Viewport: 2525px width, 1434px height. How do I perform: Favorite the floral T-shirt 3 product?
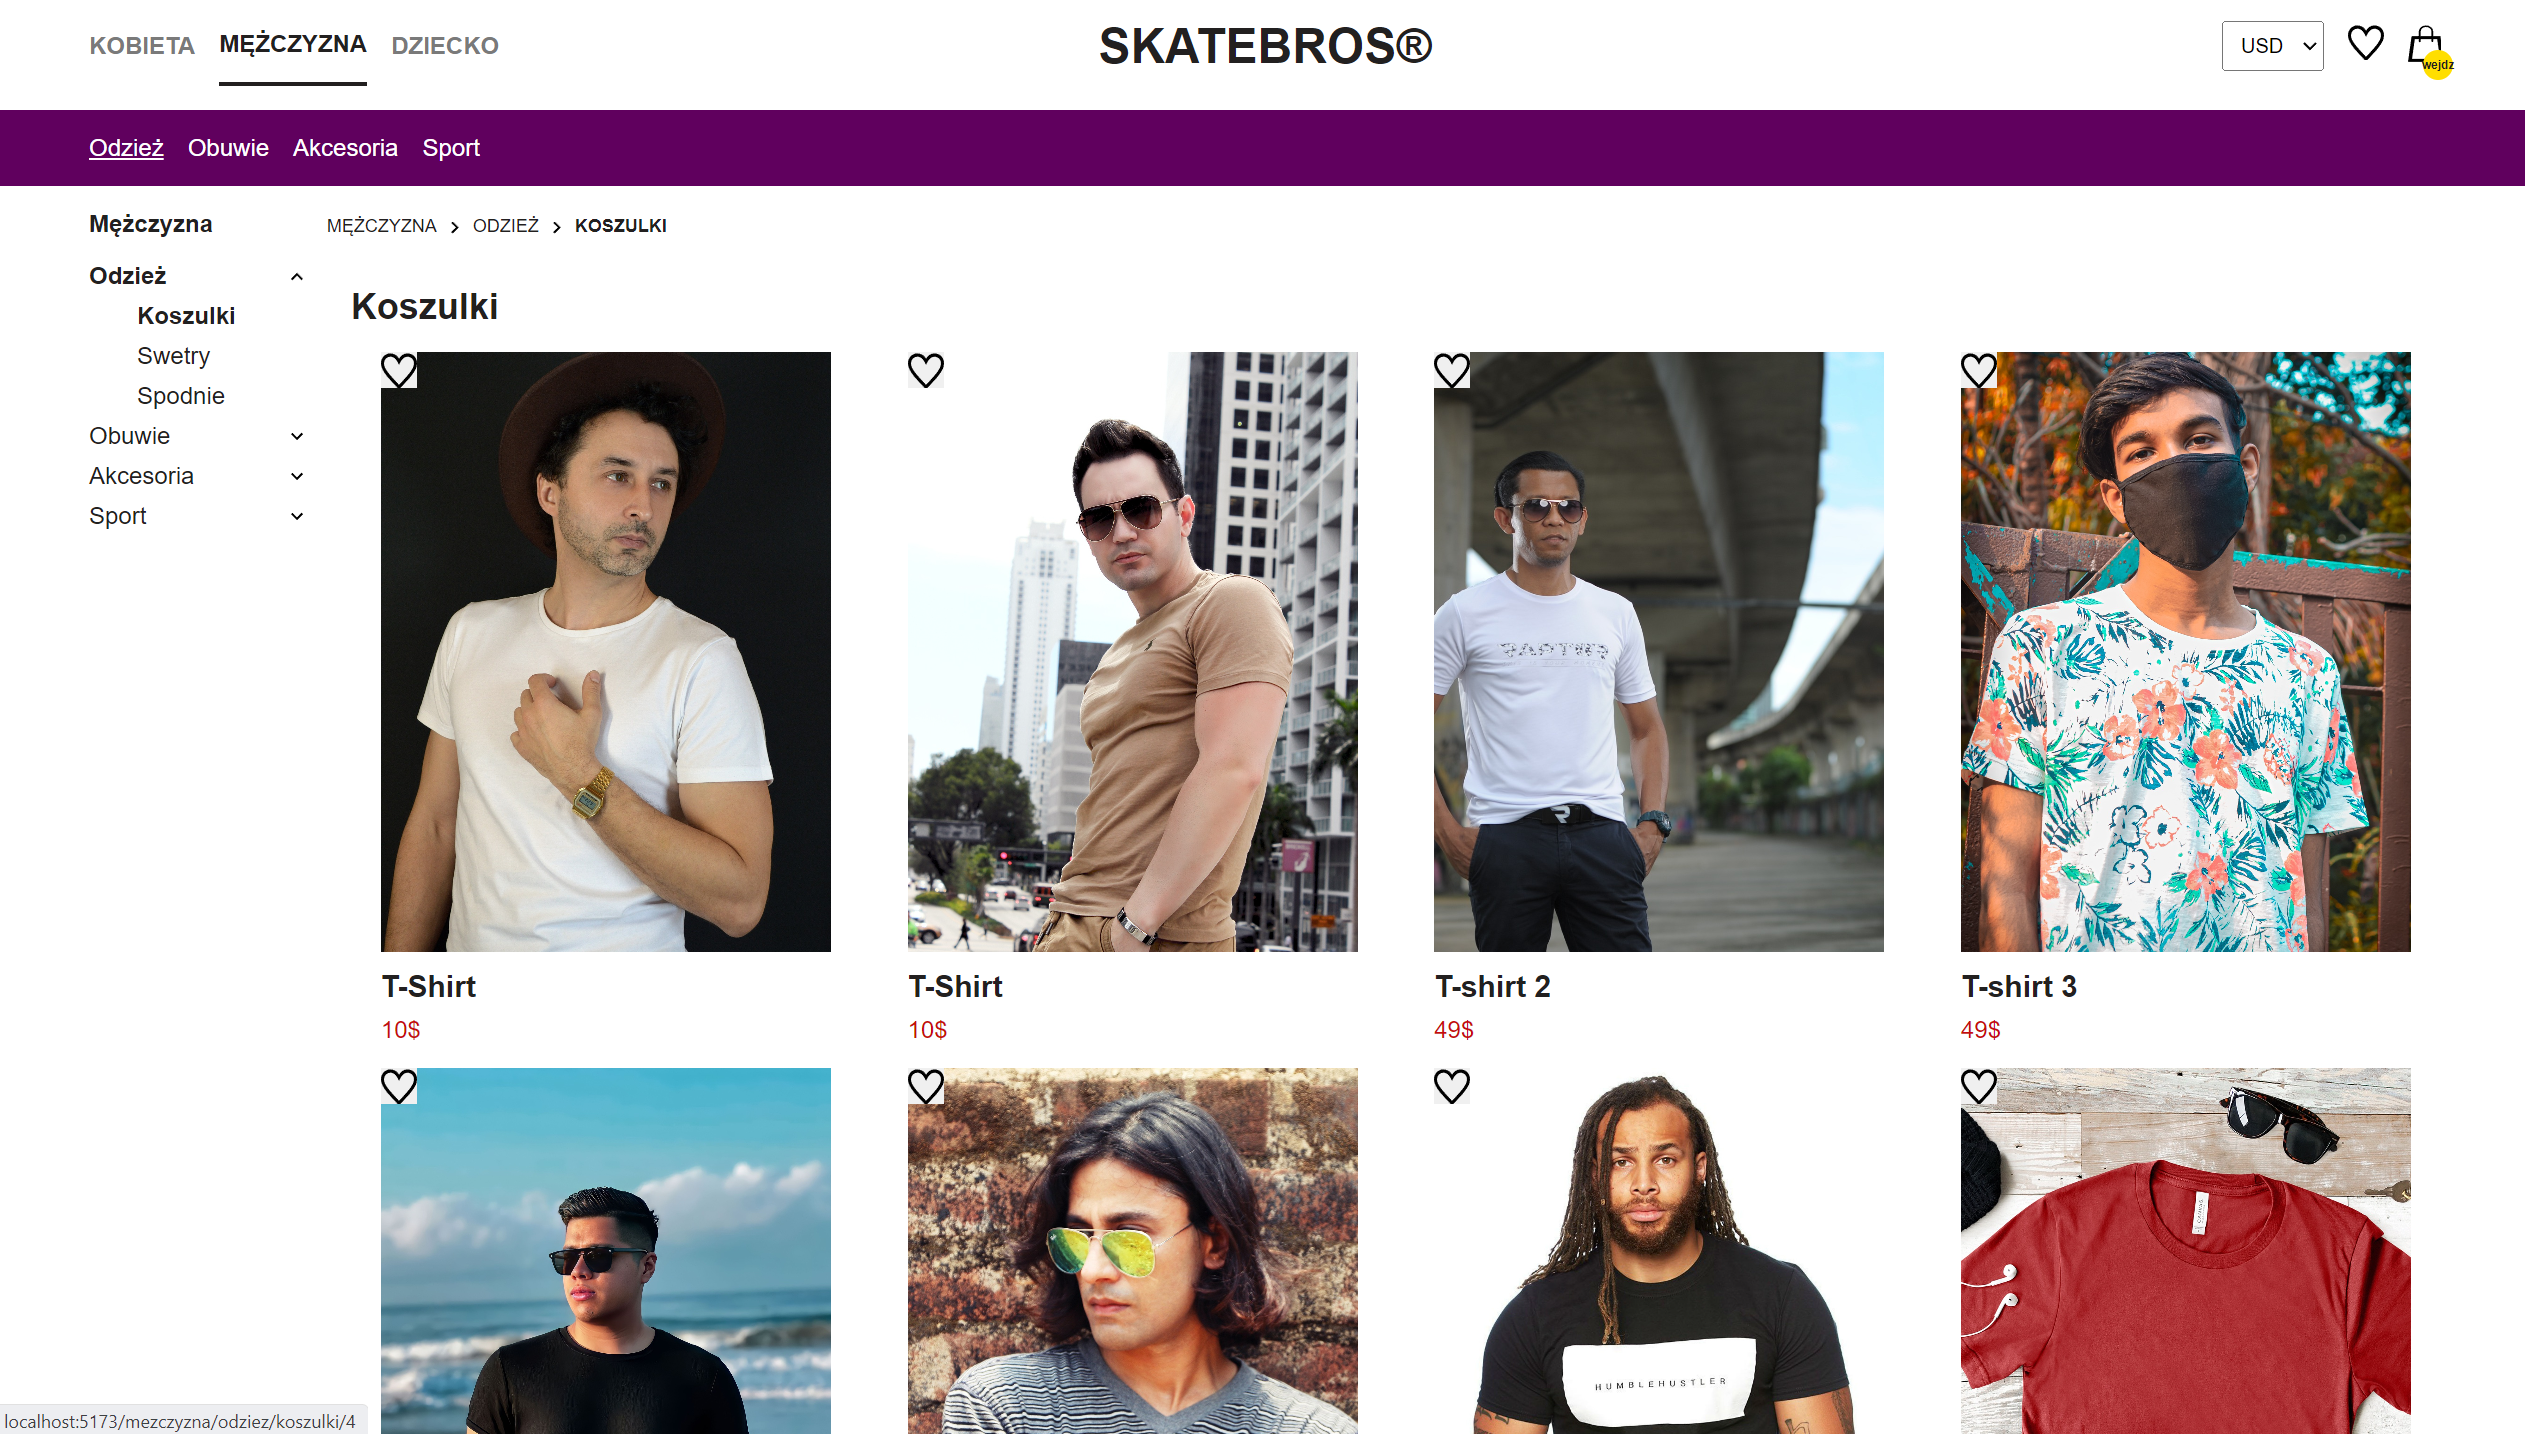[x=1978, y=370]
